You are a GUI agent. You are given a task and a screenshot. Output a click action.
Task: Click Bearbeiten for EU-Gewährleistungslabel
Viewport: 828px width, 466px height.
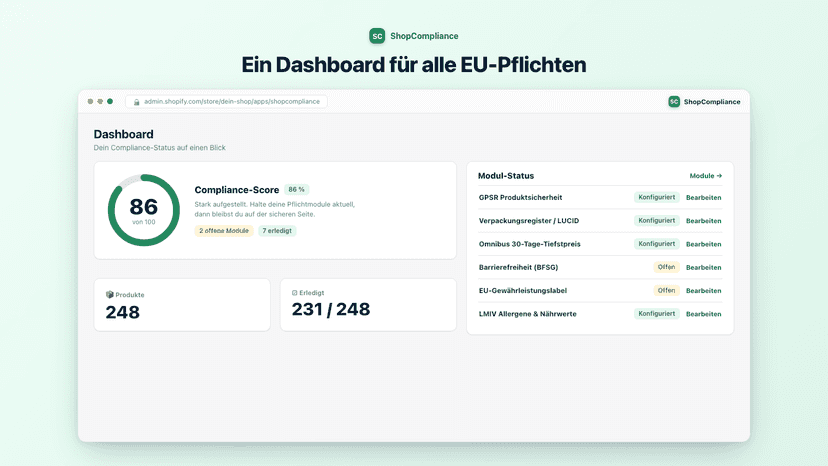(703, 291)
